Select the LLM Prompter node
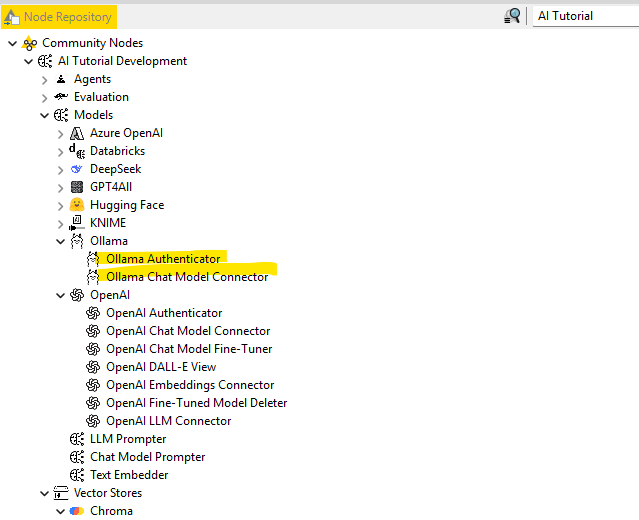Image resolution: width=639 pixels, height=520 pixels. 128,439
